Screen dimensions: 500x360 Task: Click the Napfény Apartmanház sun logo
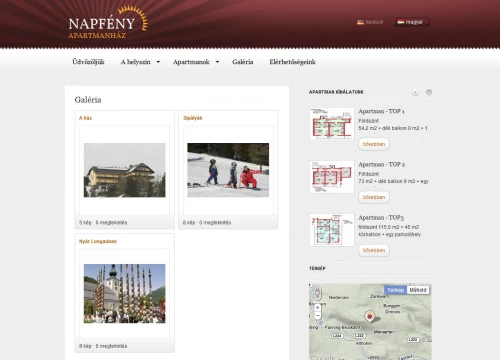tap(108, 22)
